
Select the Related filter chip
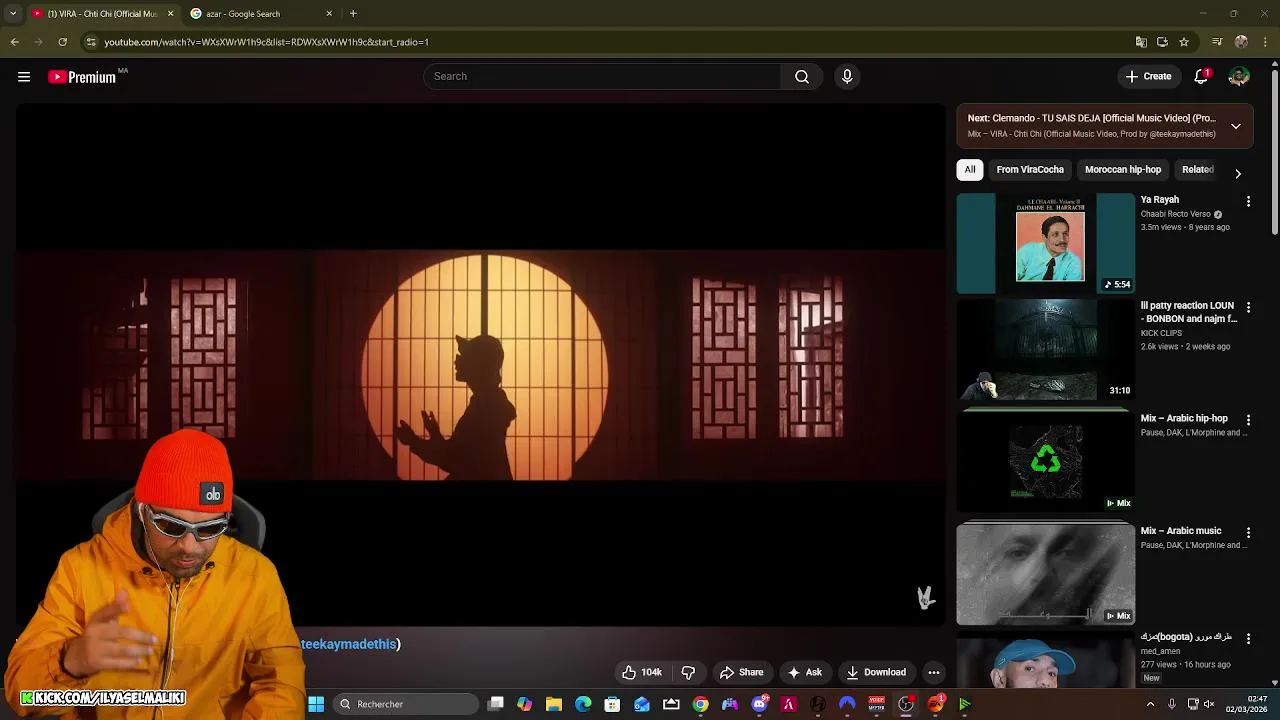coord(1197,170)
